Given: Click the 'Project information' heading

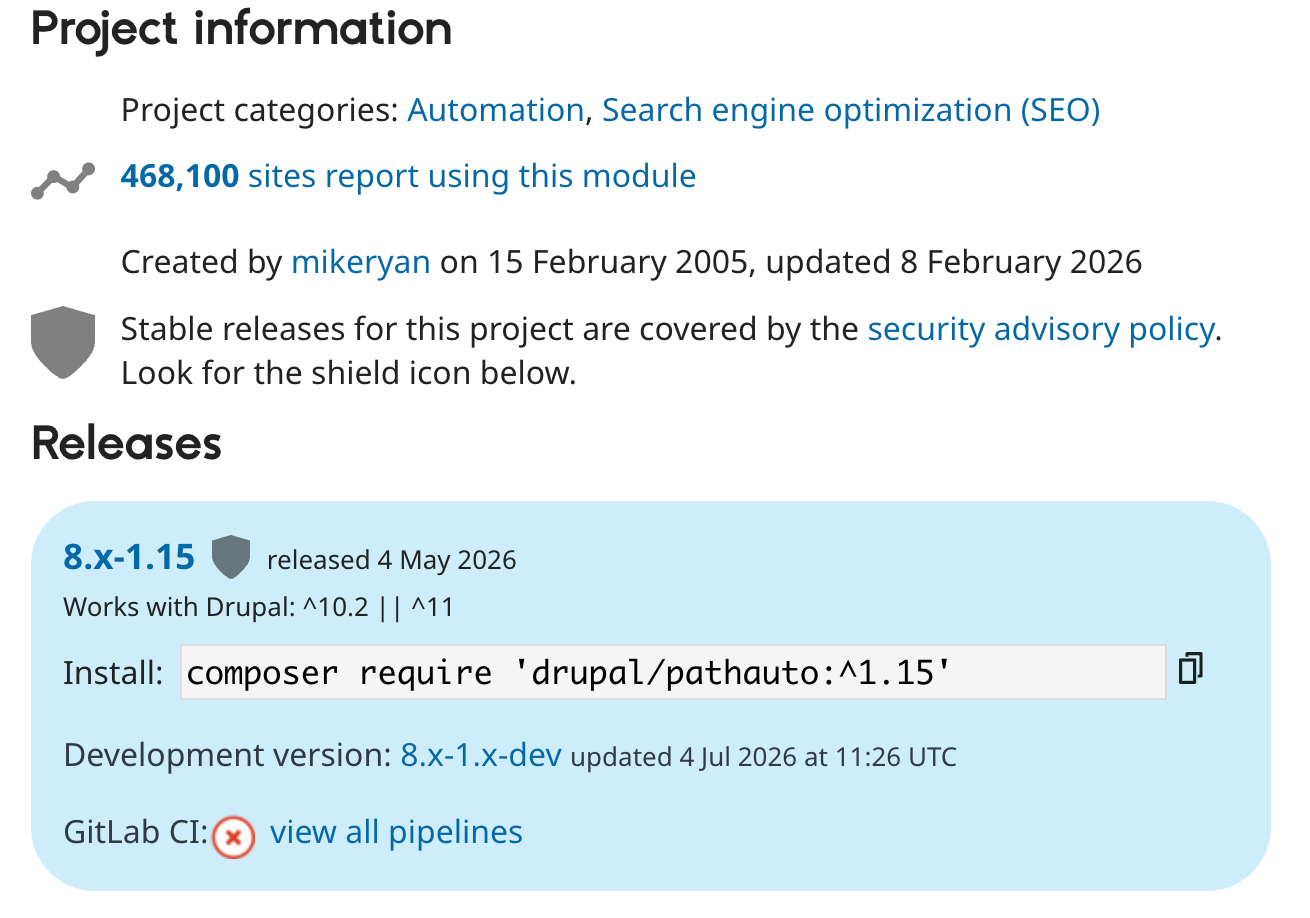Looking at the screenshot, I should tap(242, 28).
